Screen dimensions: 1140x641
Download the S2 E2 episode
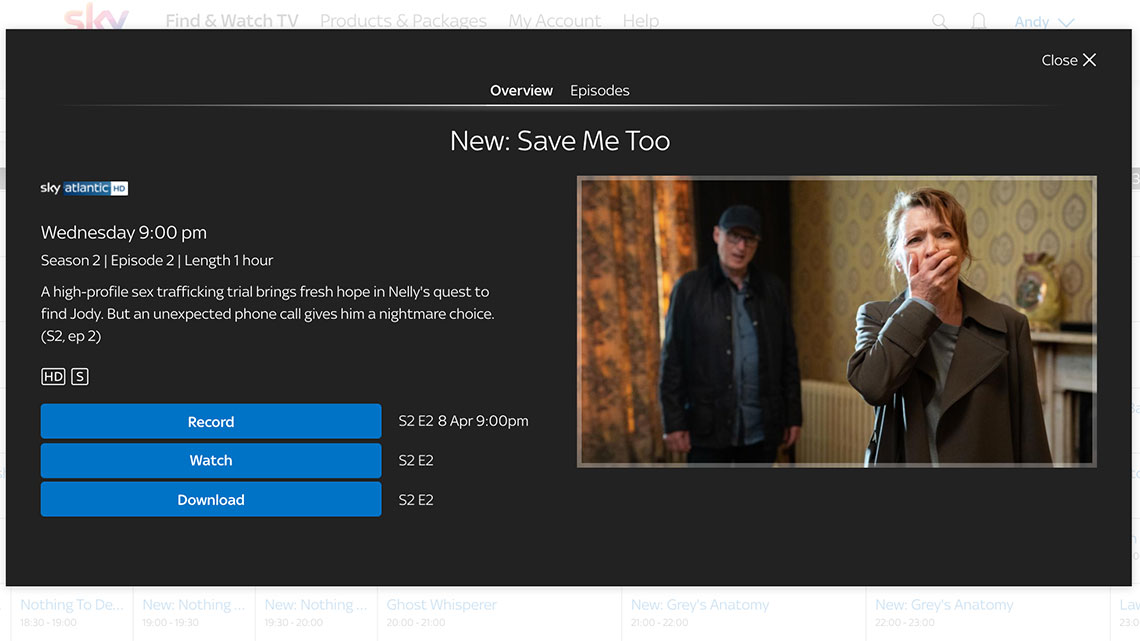click(211, 500)
